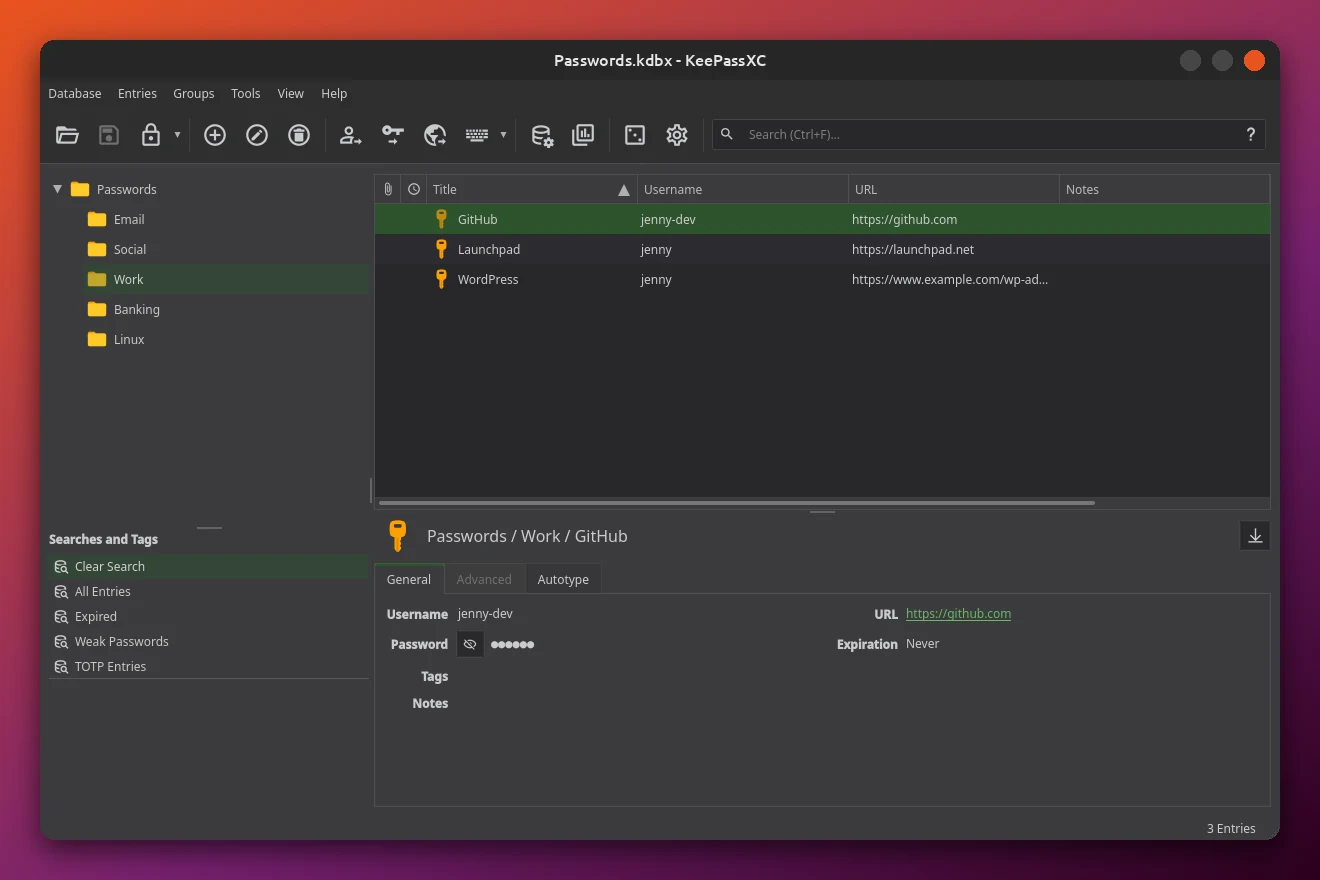This screenshot has height=880, width=1320.
Task: Sort entries by Notes column header
Action: pyautogui.click(x=1164, y=189)
